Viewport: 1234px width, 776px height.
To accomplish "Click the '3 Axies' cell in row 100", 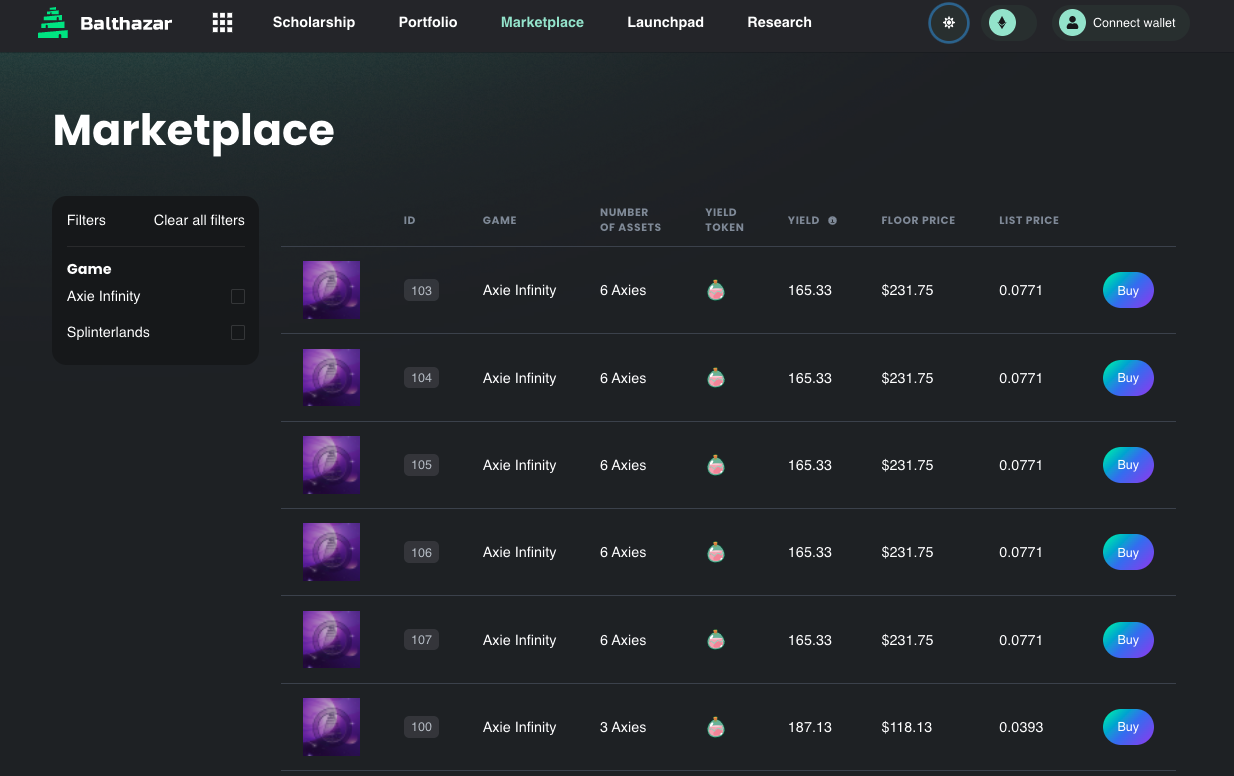I will (623, 727).
